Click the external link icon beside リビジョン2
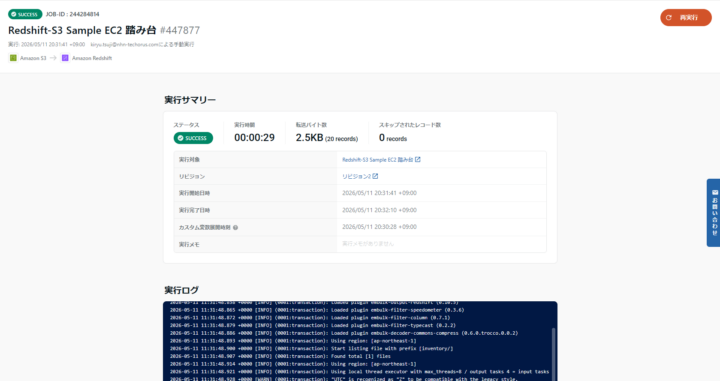Image resolution: width=720 pixels, height=381 pixels. coord(375,176)
